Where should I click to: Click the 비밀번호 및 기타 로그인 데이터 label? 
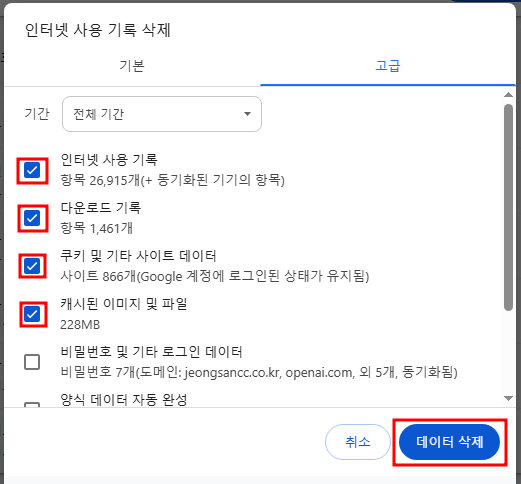151,352
